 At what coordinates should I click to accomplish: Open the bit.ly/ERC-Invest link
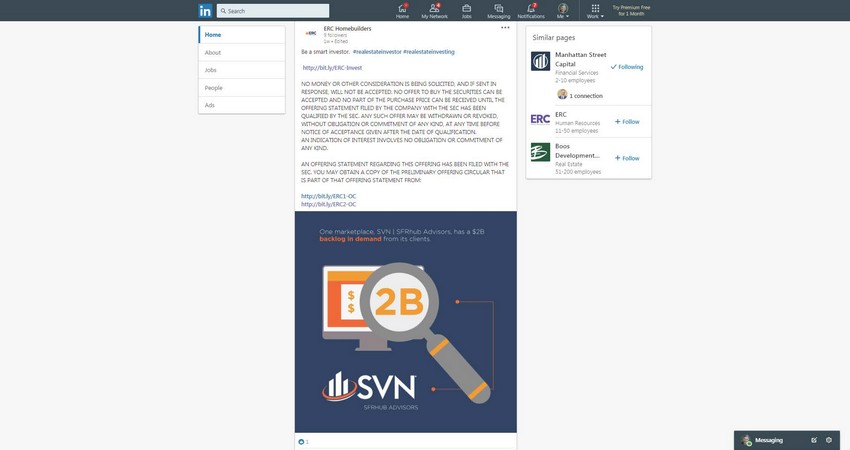332,68
